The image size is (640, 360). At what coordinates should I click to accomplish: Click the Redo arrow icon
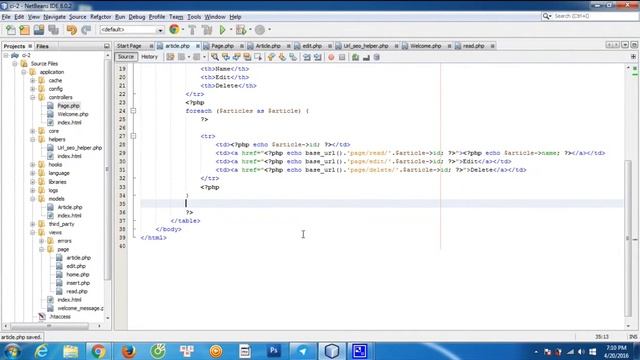86,30
